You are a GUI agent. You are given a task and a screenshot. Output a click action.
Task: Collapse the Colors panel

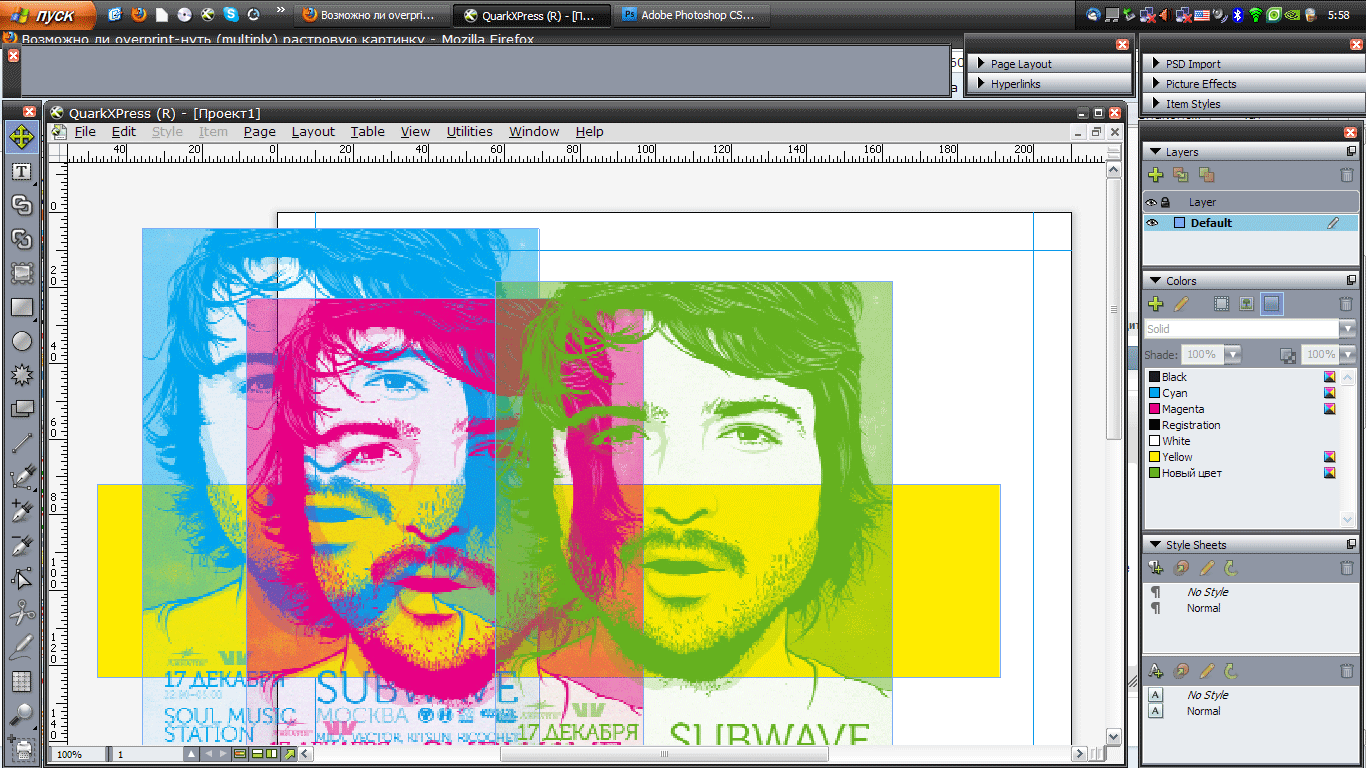pyautogui.click(x=1154, y=281)
